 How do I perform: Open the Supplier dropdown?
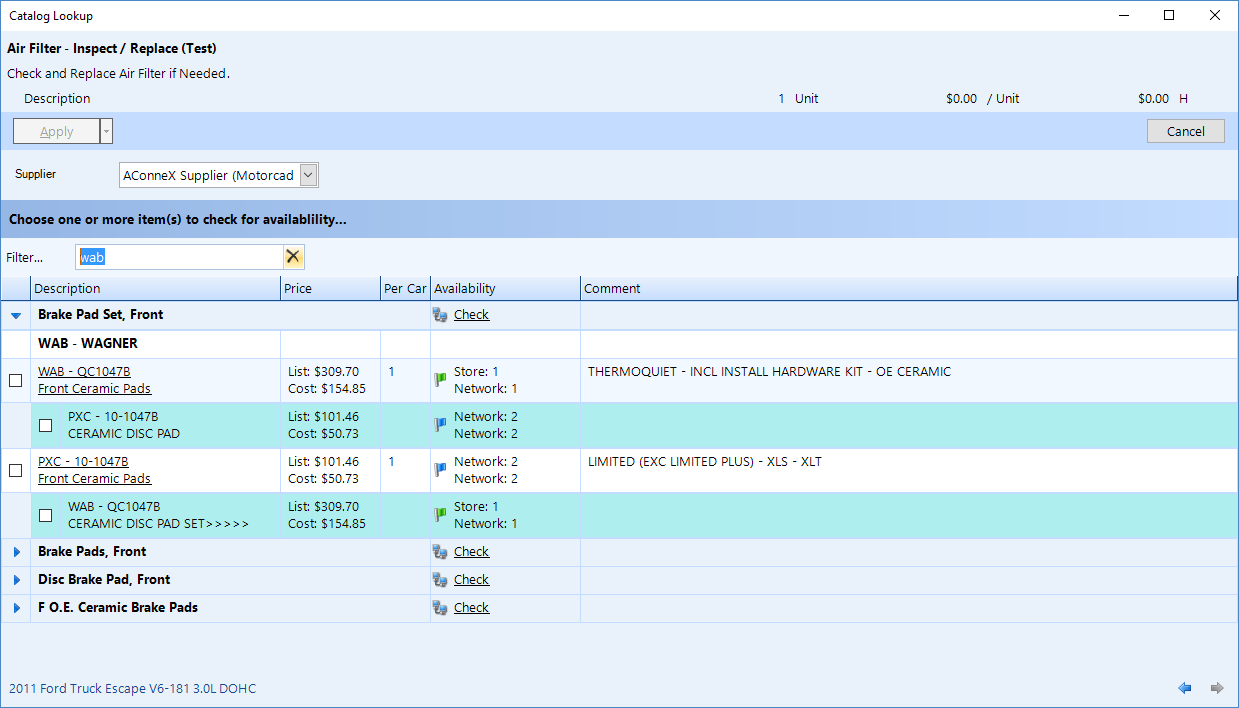pos(309,176)
